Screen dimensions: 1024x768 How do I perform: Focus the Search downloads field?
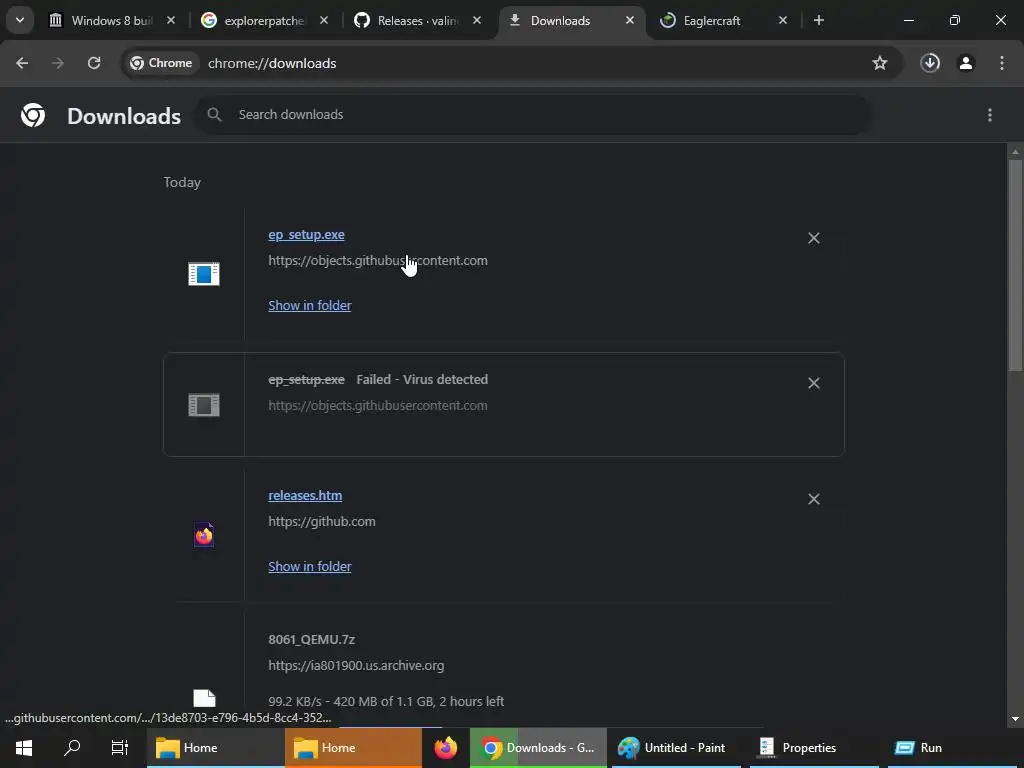533,115
